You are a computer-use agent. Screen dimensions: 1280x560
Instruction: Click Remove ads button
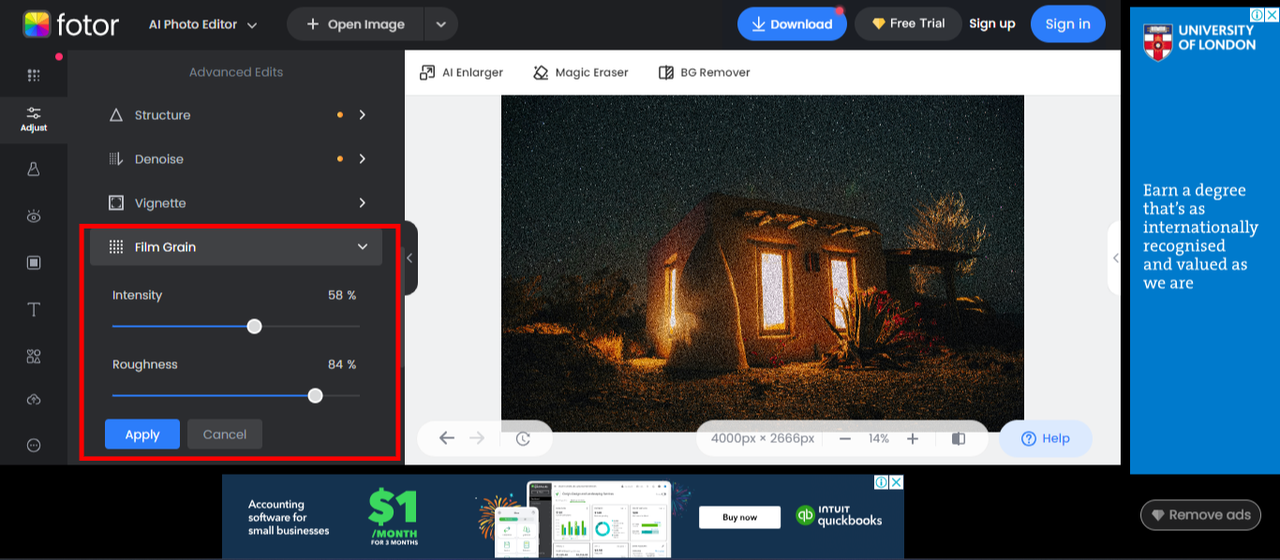[1201, 515]
